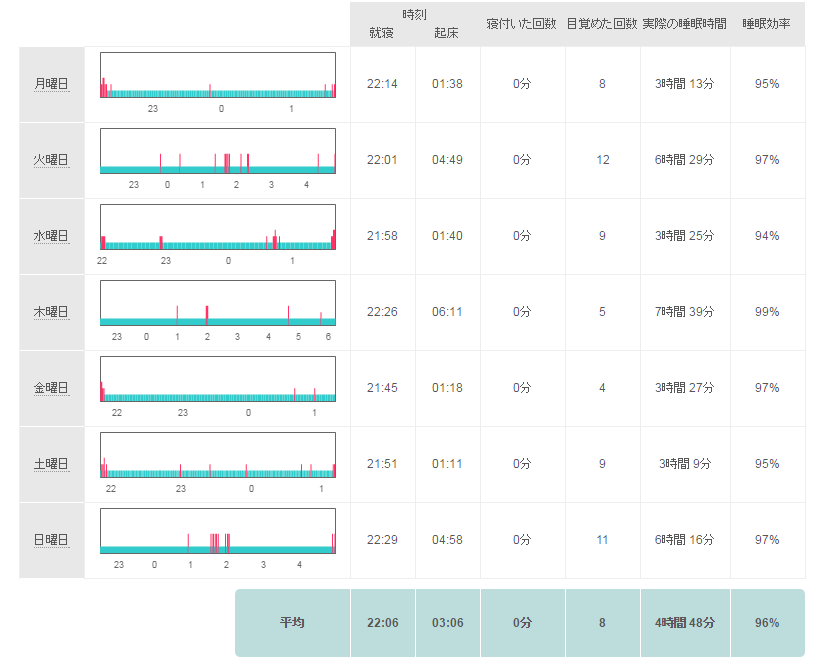This screenshot has height=657, width=815.
Task: Select average bedtime 22:06
Action: (383, 622)
